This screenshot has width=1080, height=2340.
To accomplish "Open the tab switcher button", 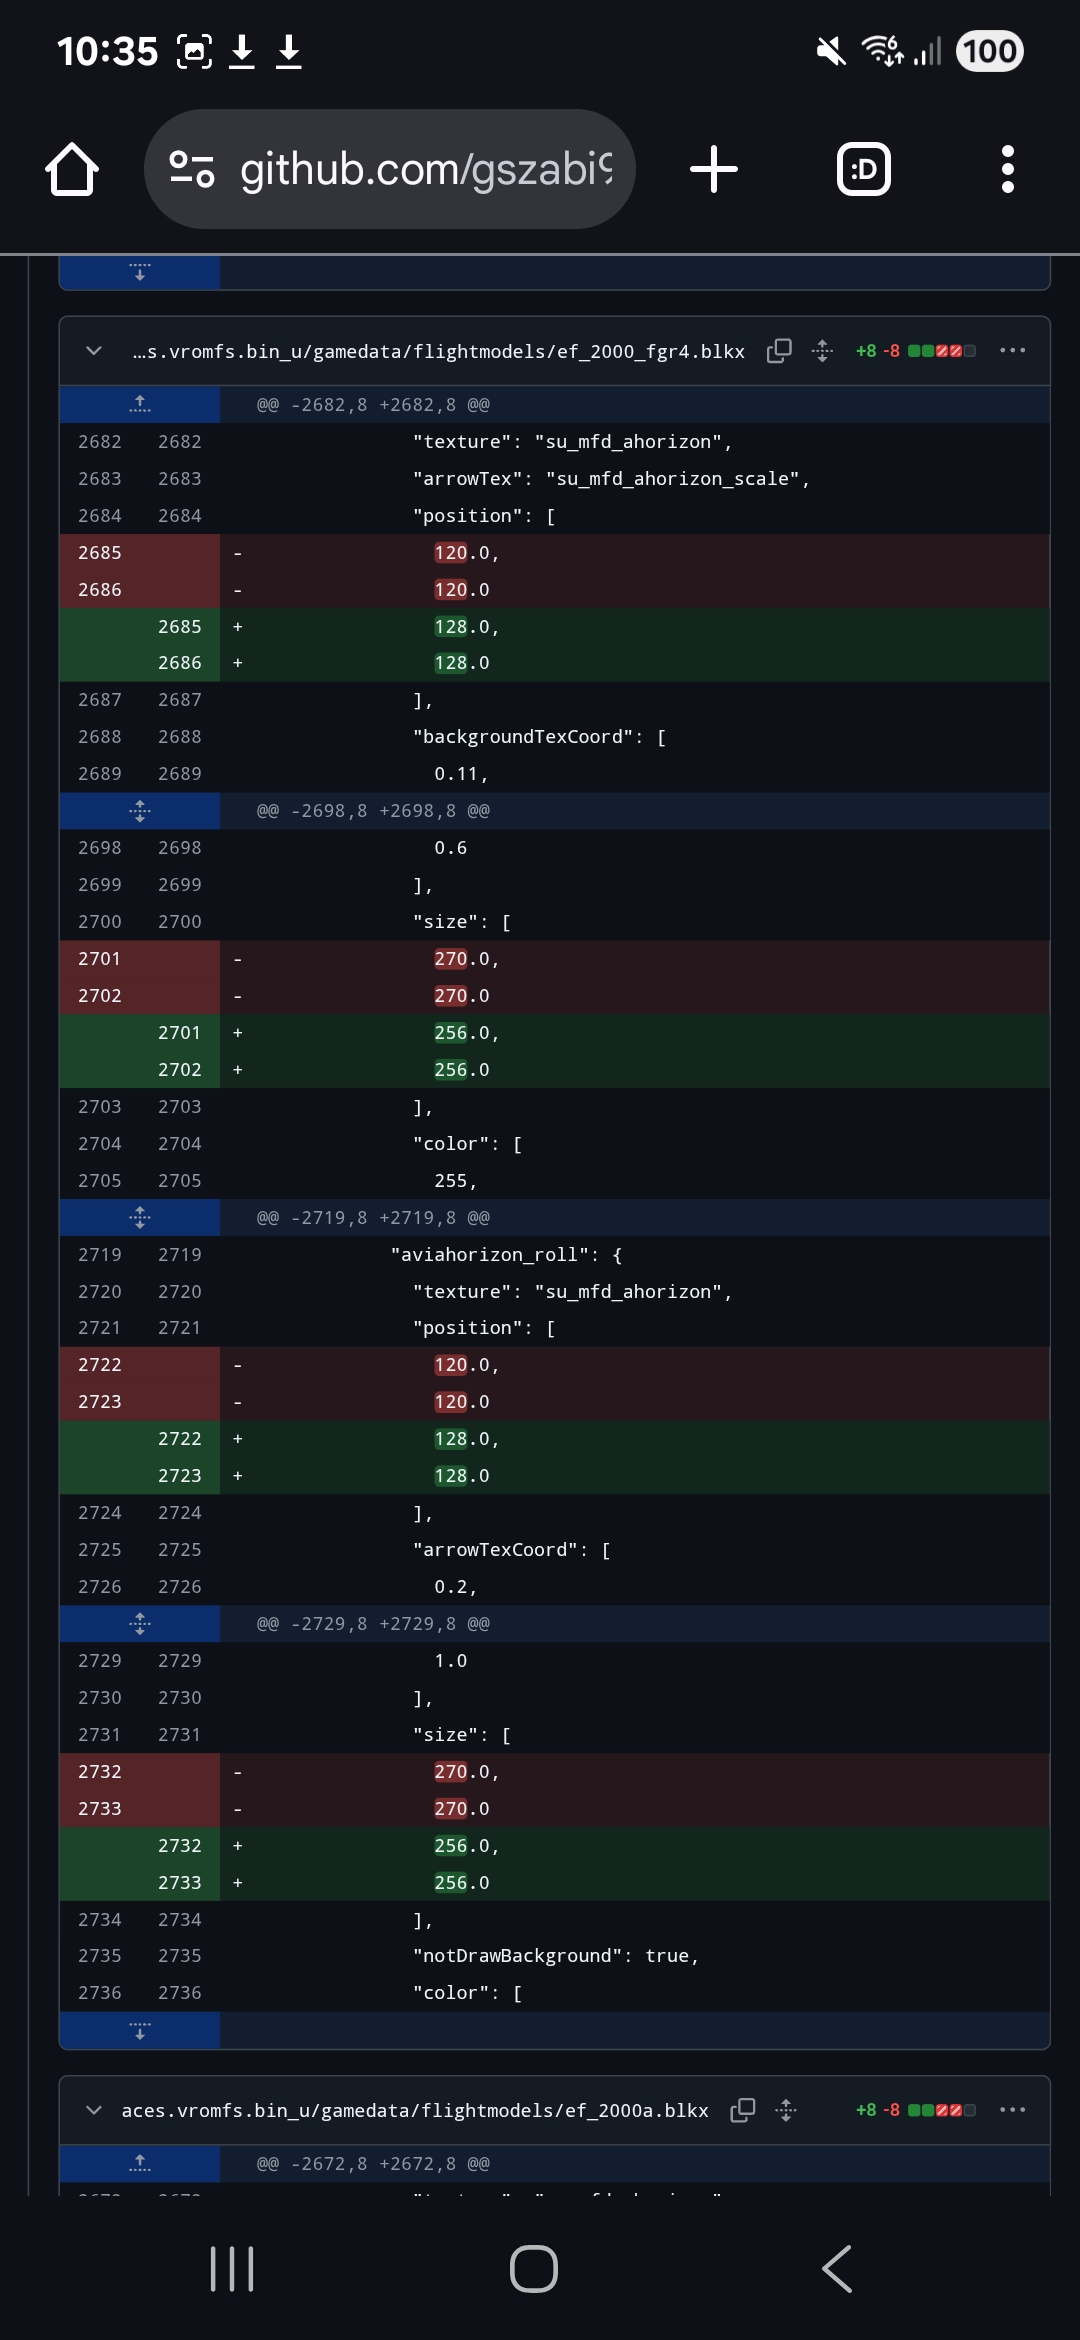I will tap(863, 169).
